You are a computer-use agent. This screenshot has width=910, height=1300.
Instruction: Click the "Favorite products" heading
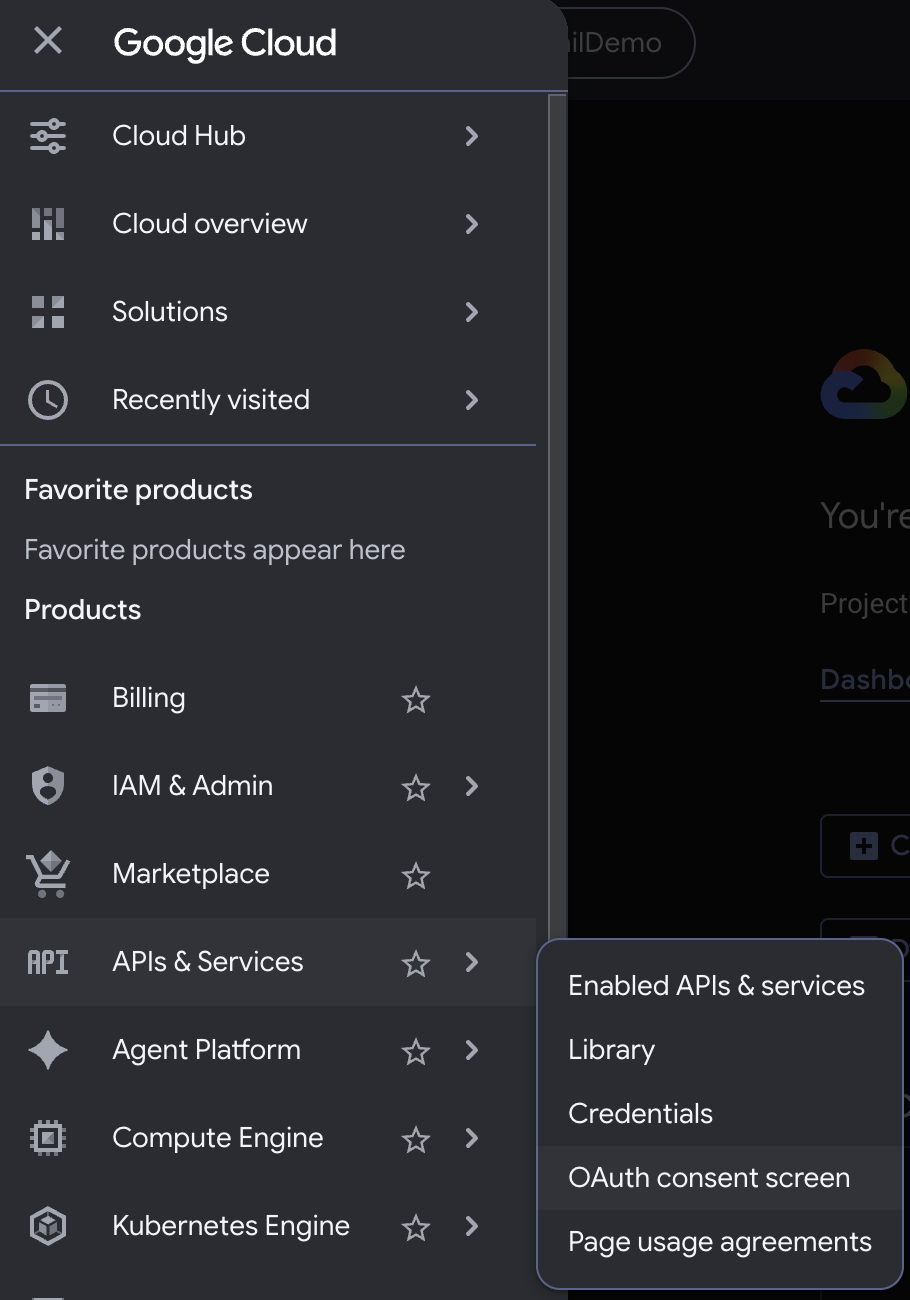tap(138, 490)
